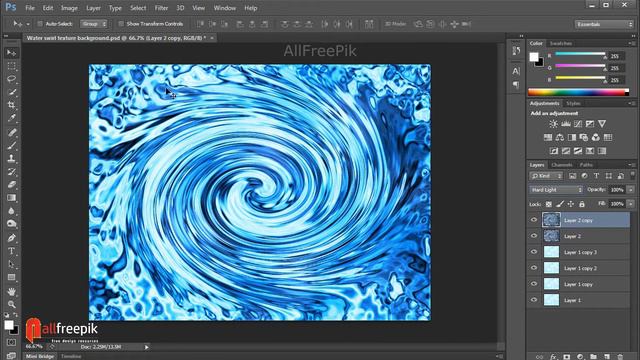Select the Clone Stamp tool

11,158
